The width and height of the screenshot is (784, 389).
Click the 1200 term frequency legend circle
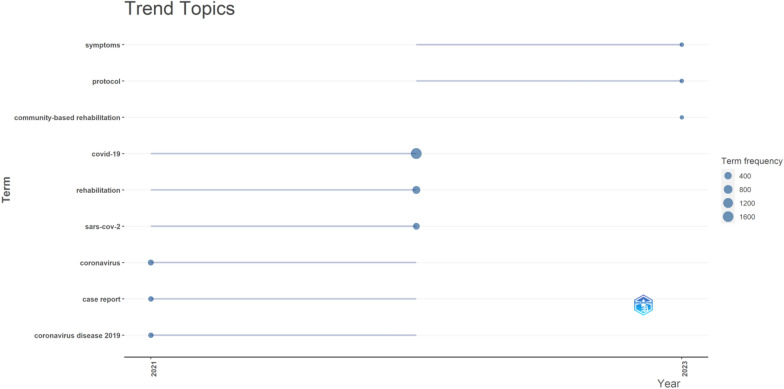coord(728,203)
